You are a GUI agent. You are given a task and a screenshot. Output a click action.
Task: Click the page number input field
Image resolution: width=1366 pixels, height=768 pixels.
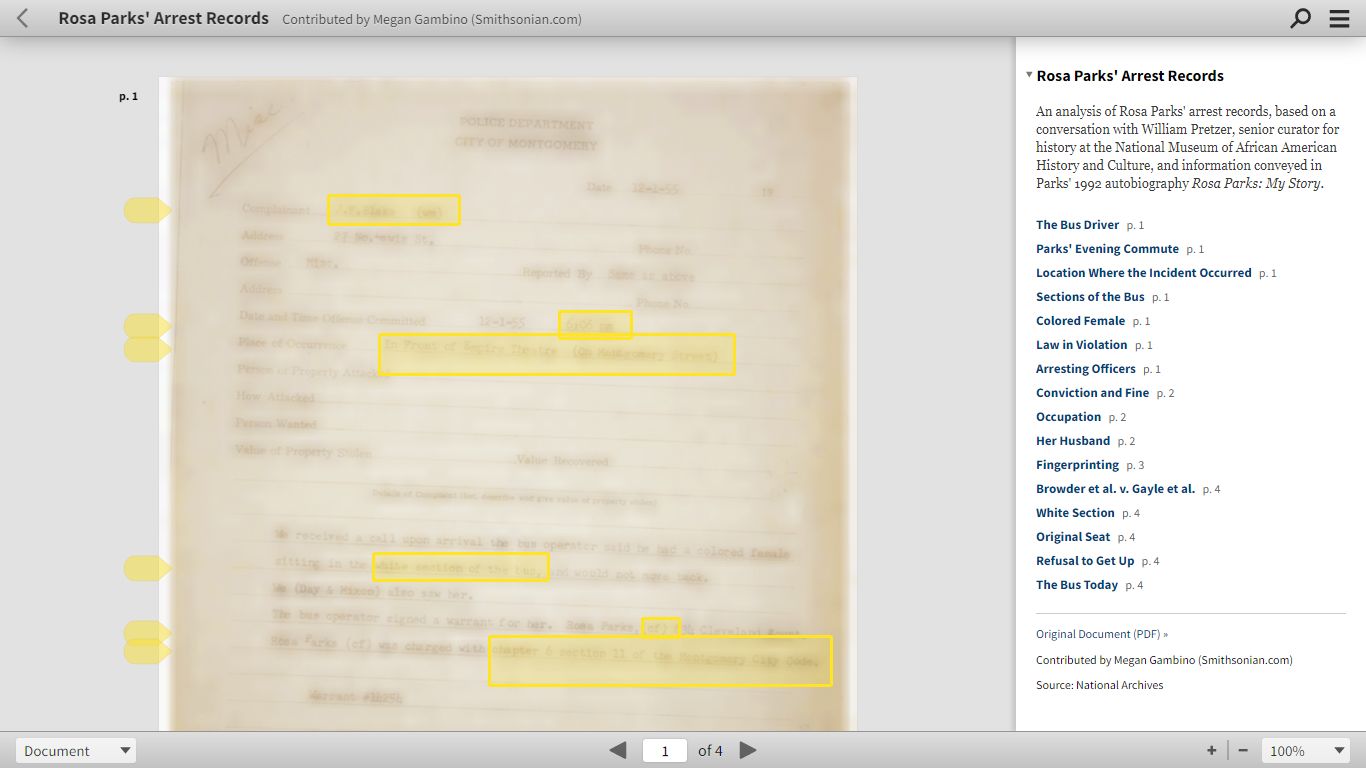click(665, 750)
